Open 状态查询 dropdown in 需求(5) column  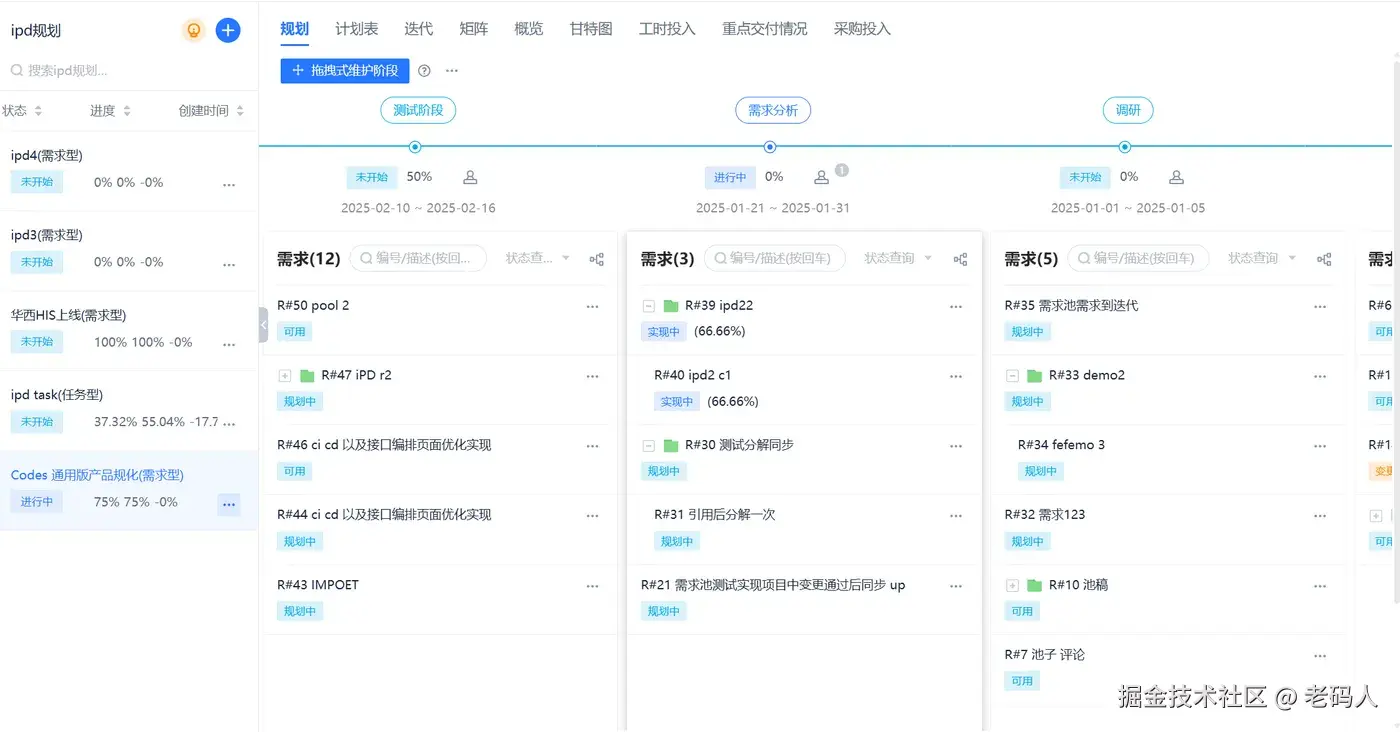1261,258
